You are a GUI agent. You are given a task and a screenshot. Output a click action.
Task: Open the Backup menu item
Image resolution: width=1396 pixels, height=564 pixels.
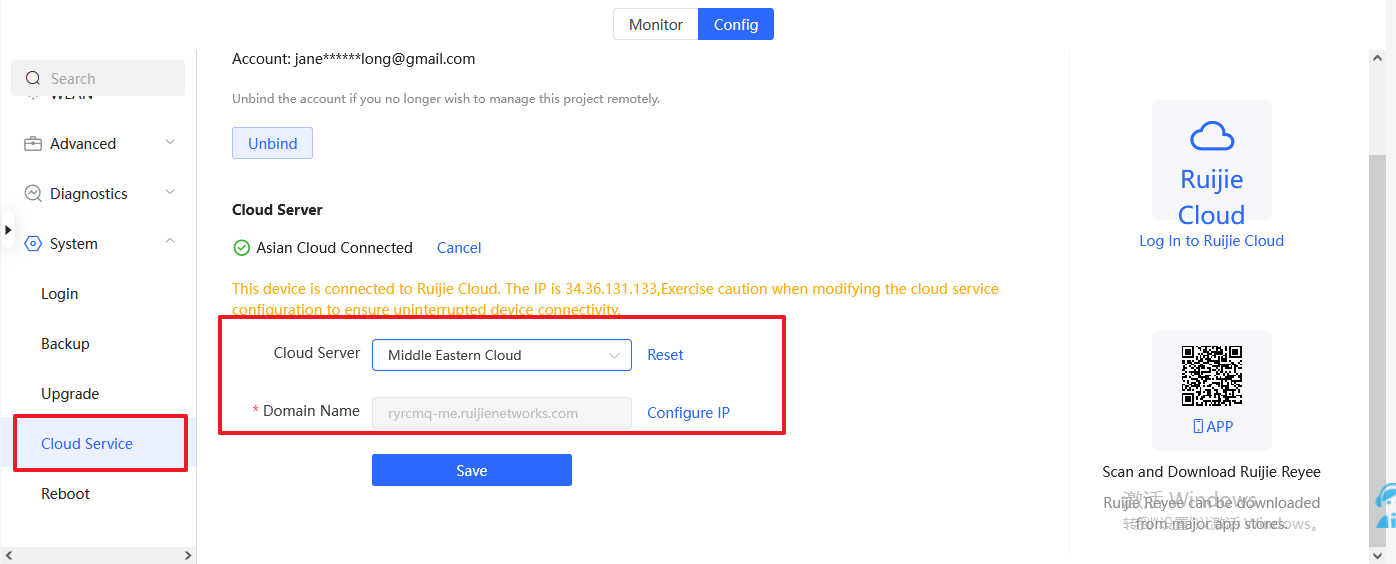pos(65,344)
